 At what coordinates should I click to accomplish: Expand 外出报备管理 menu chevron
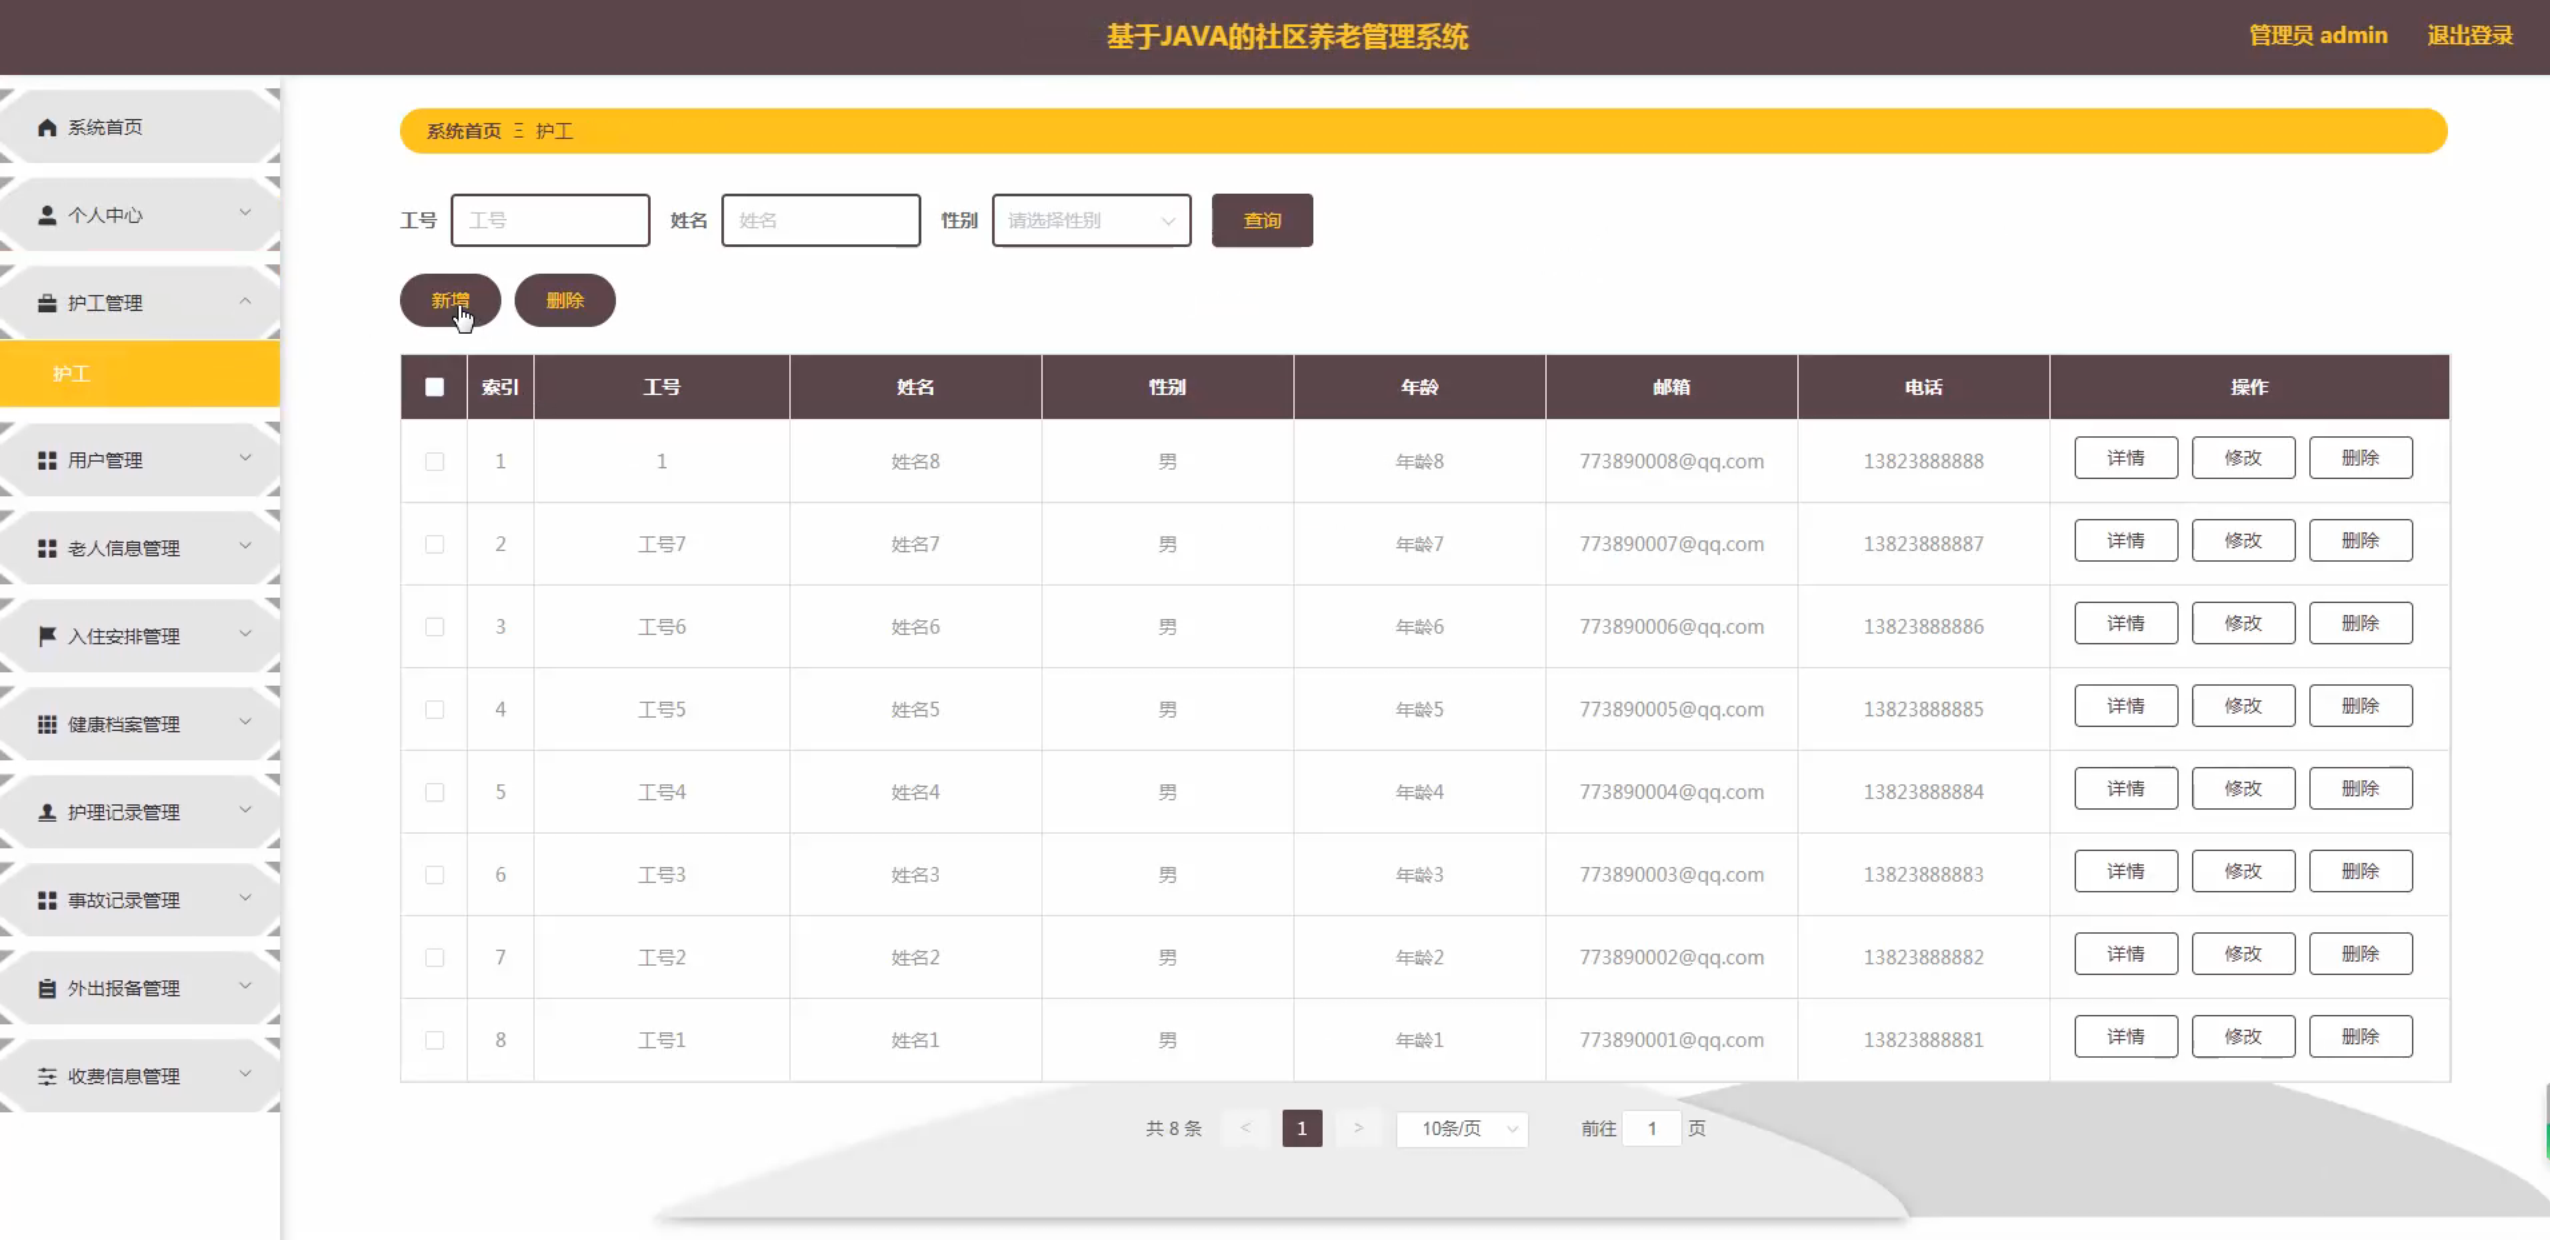245,986
